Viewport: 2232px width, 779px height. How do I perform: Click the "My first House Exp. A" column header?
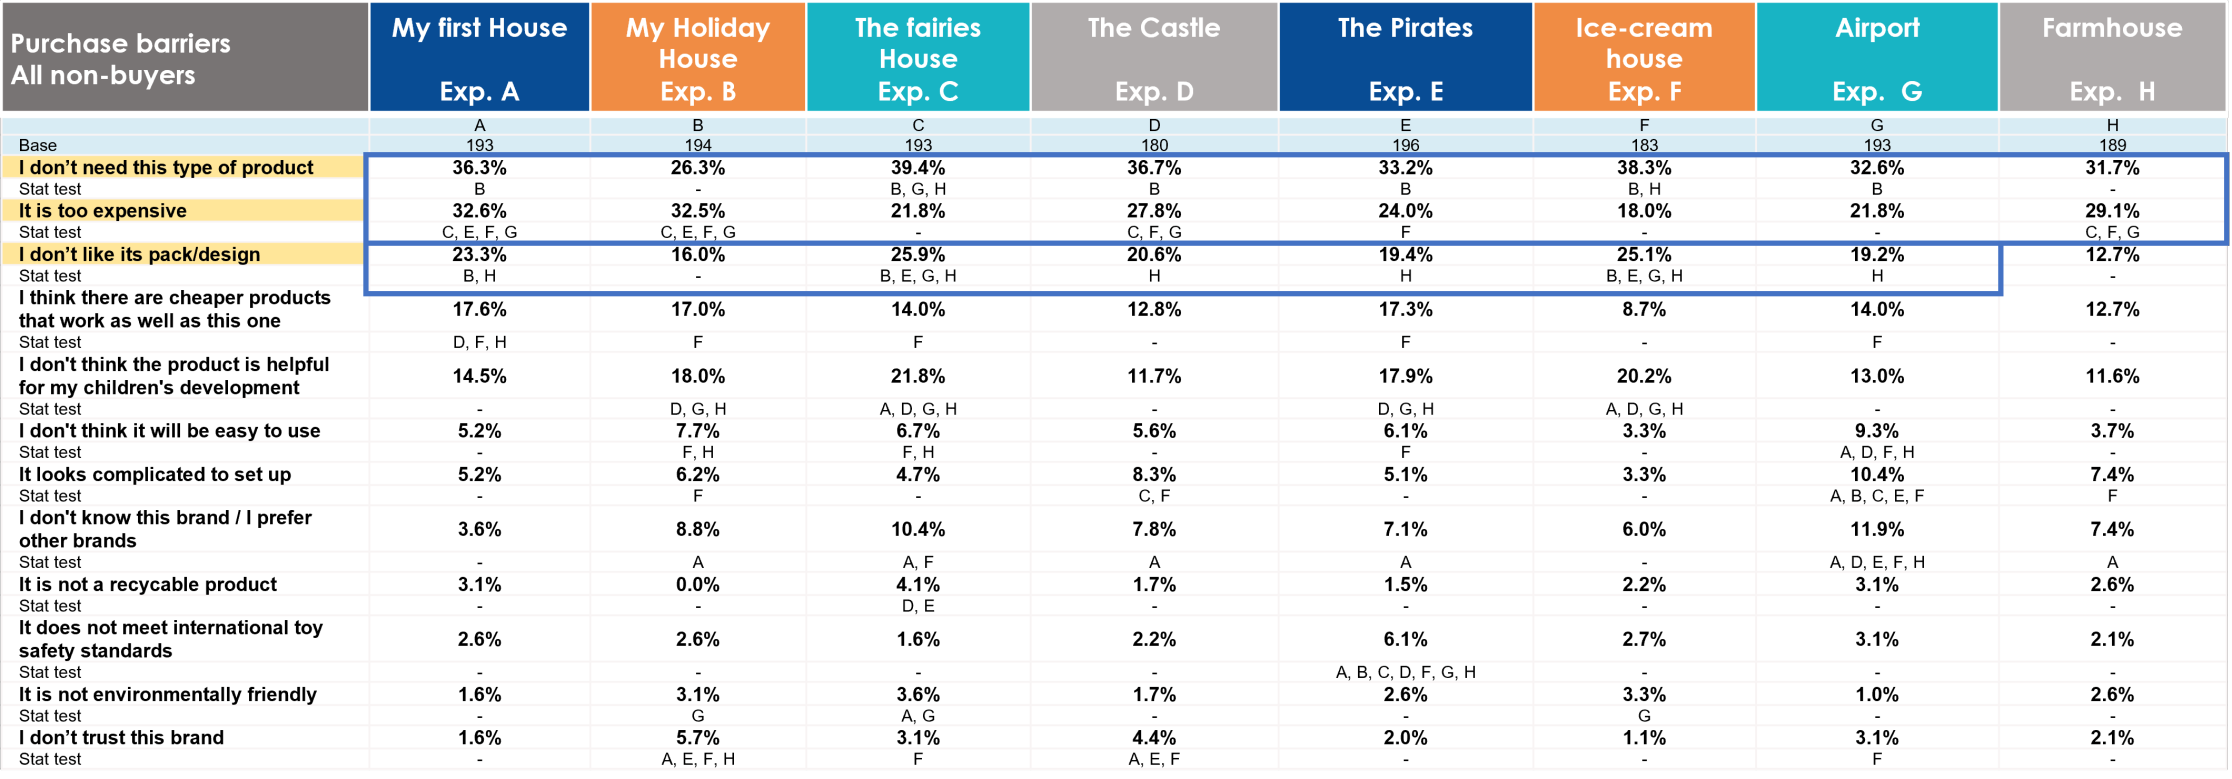479,57
